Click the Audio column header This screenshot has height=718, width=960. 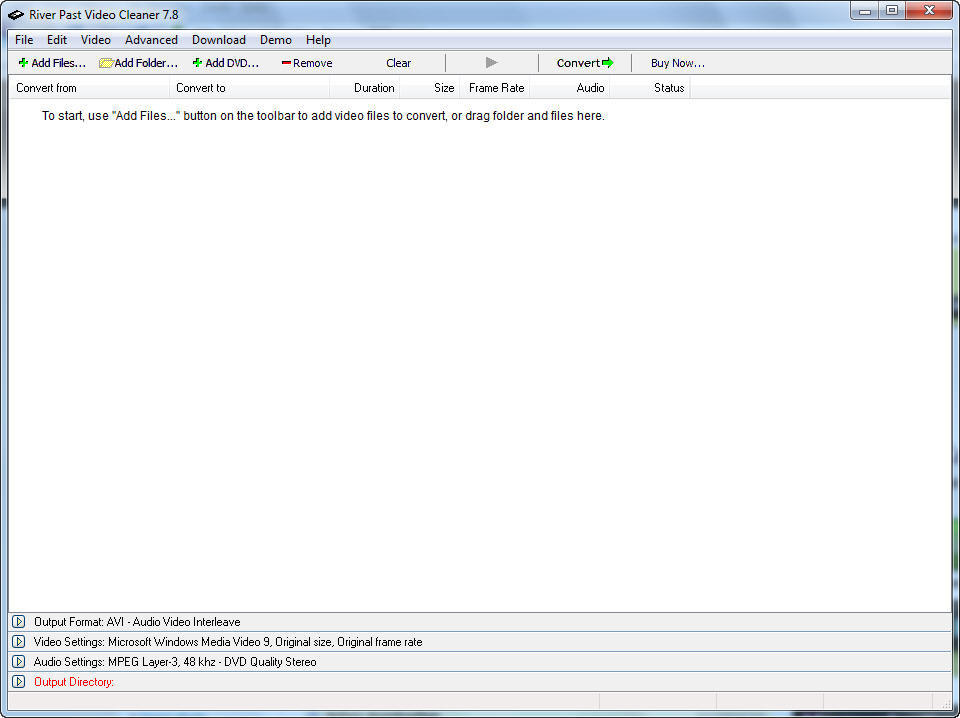(570, 88)
